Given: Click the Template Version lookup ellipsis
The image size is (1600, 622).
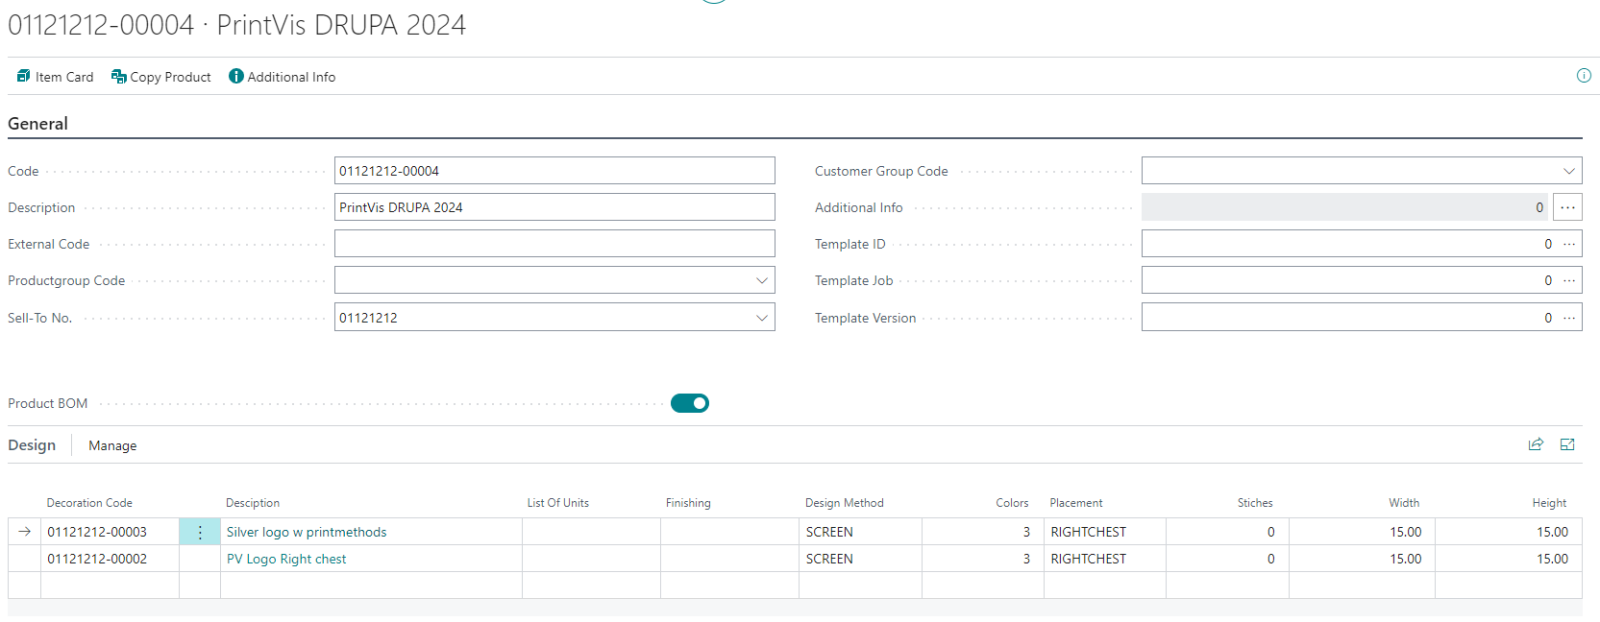Looking at the screenshot, I should point(1569,318).
